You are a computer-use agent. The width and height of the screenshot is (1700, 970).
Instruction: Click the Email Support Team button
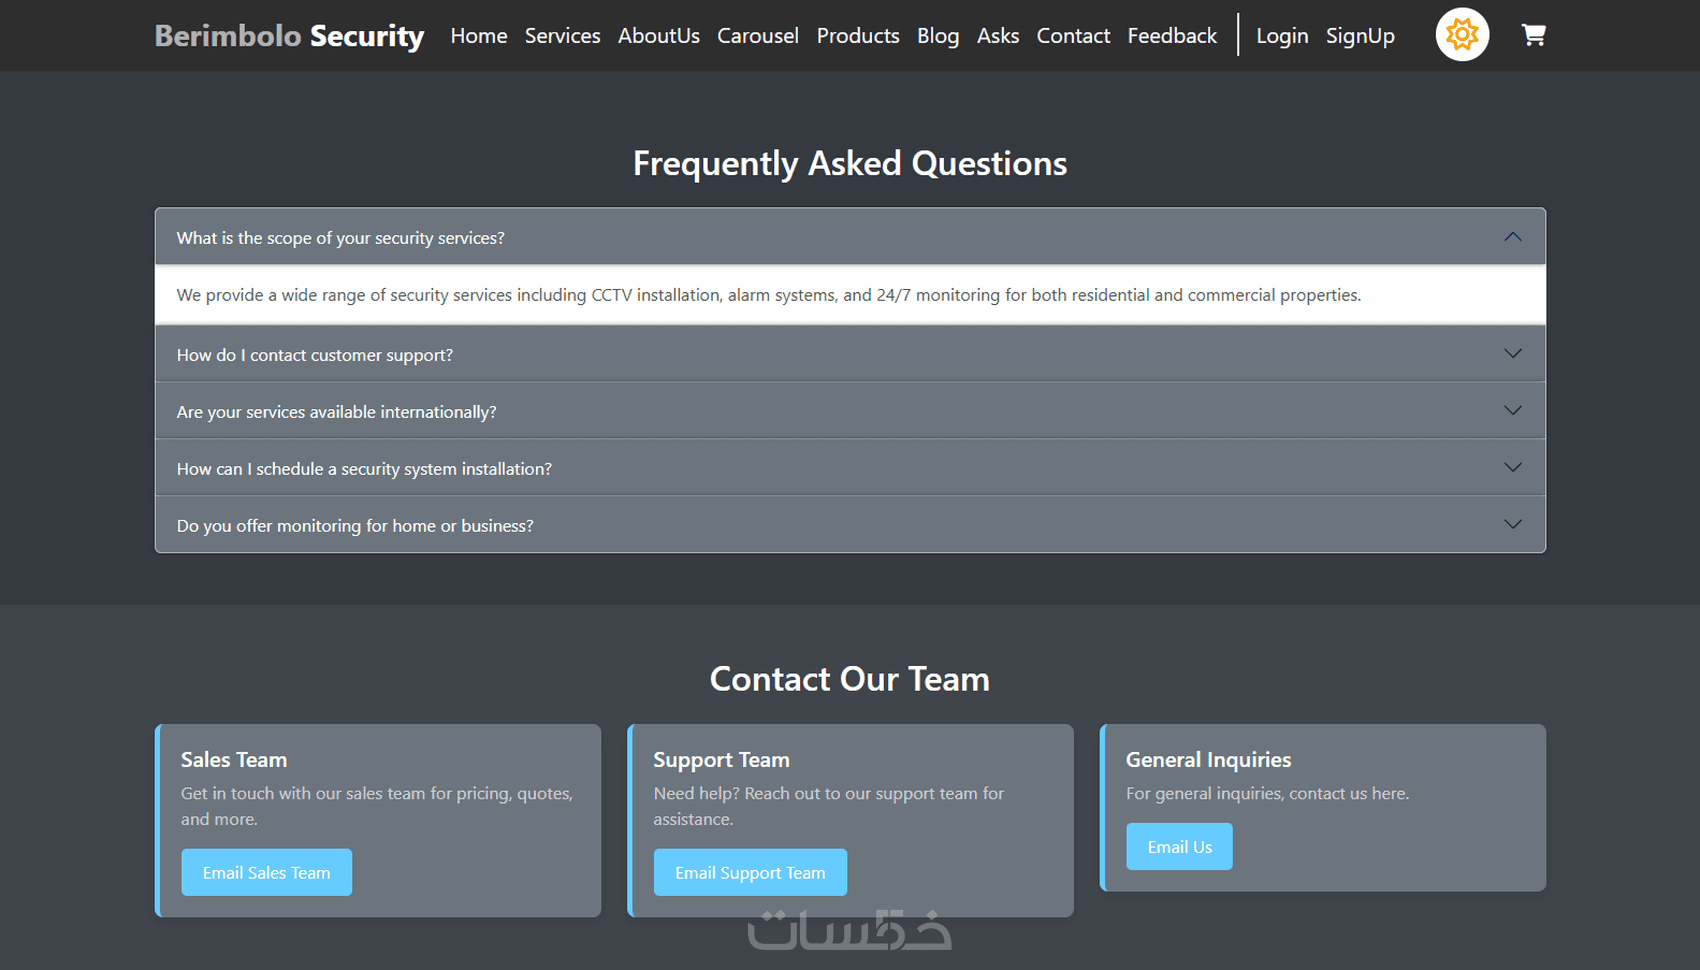750,873
